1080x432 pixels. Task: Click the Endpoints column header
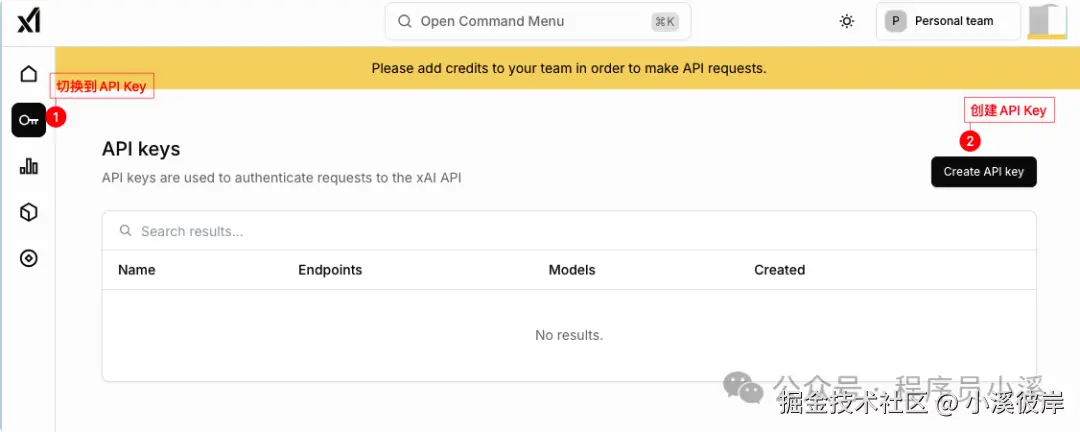[330, 270]
